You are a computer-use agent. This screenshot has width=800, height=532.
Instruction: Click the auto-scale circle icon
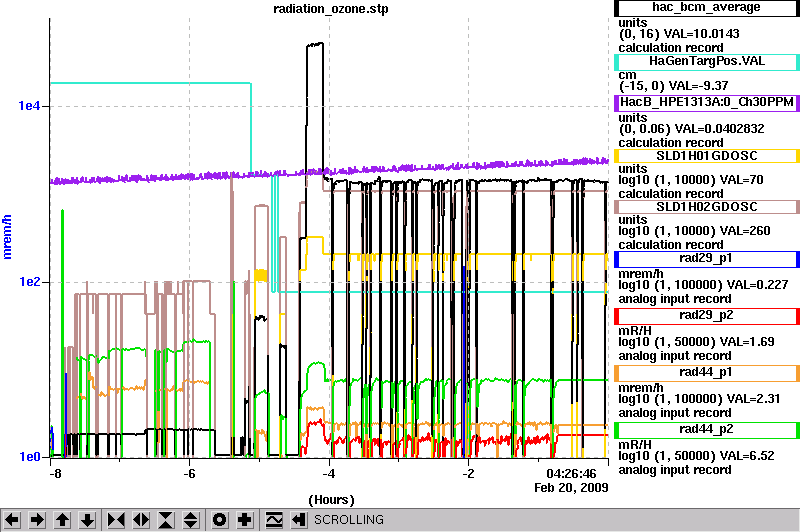220,520
